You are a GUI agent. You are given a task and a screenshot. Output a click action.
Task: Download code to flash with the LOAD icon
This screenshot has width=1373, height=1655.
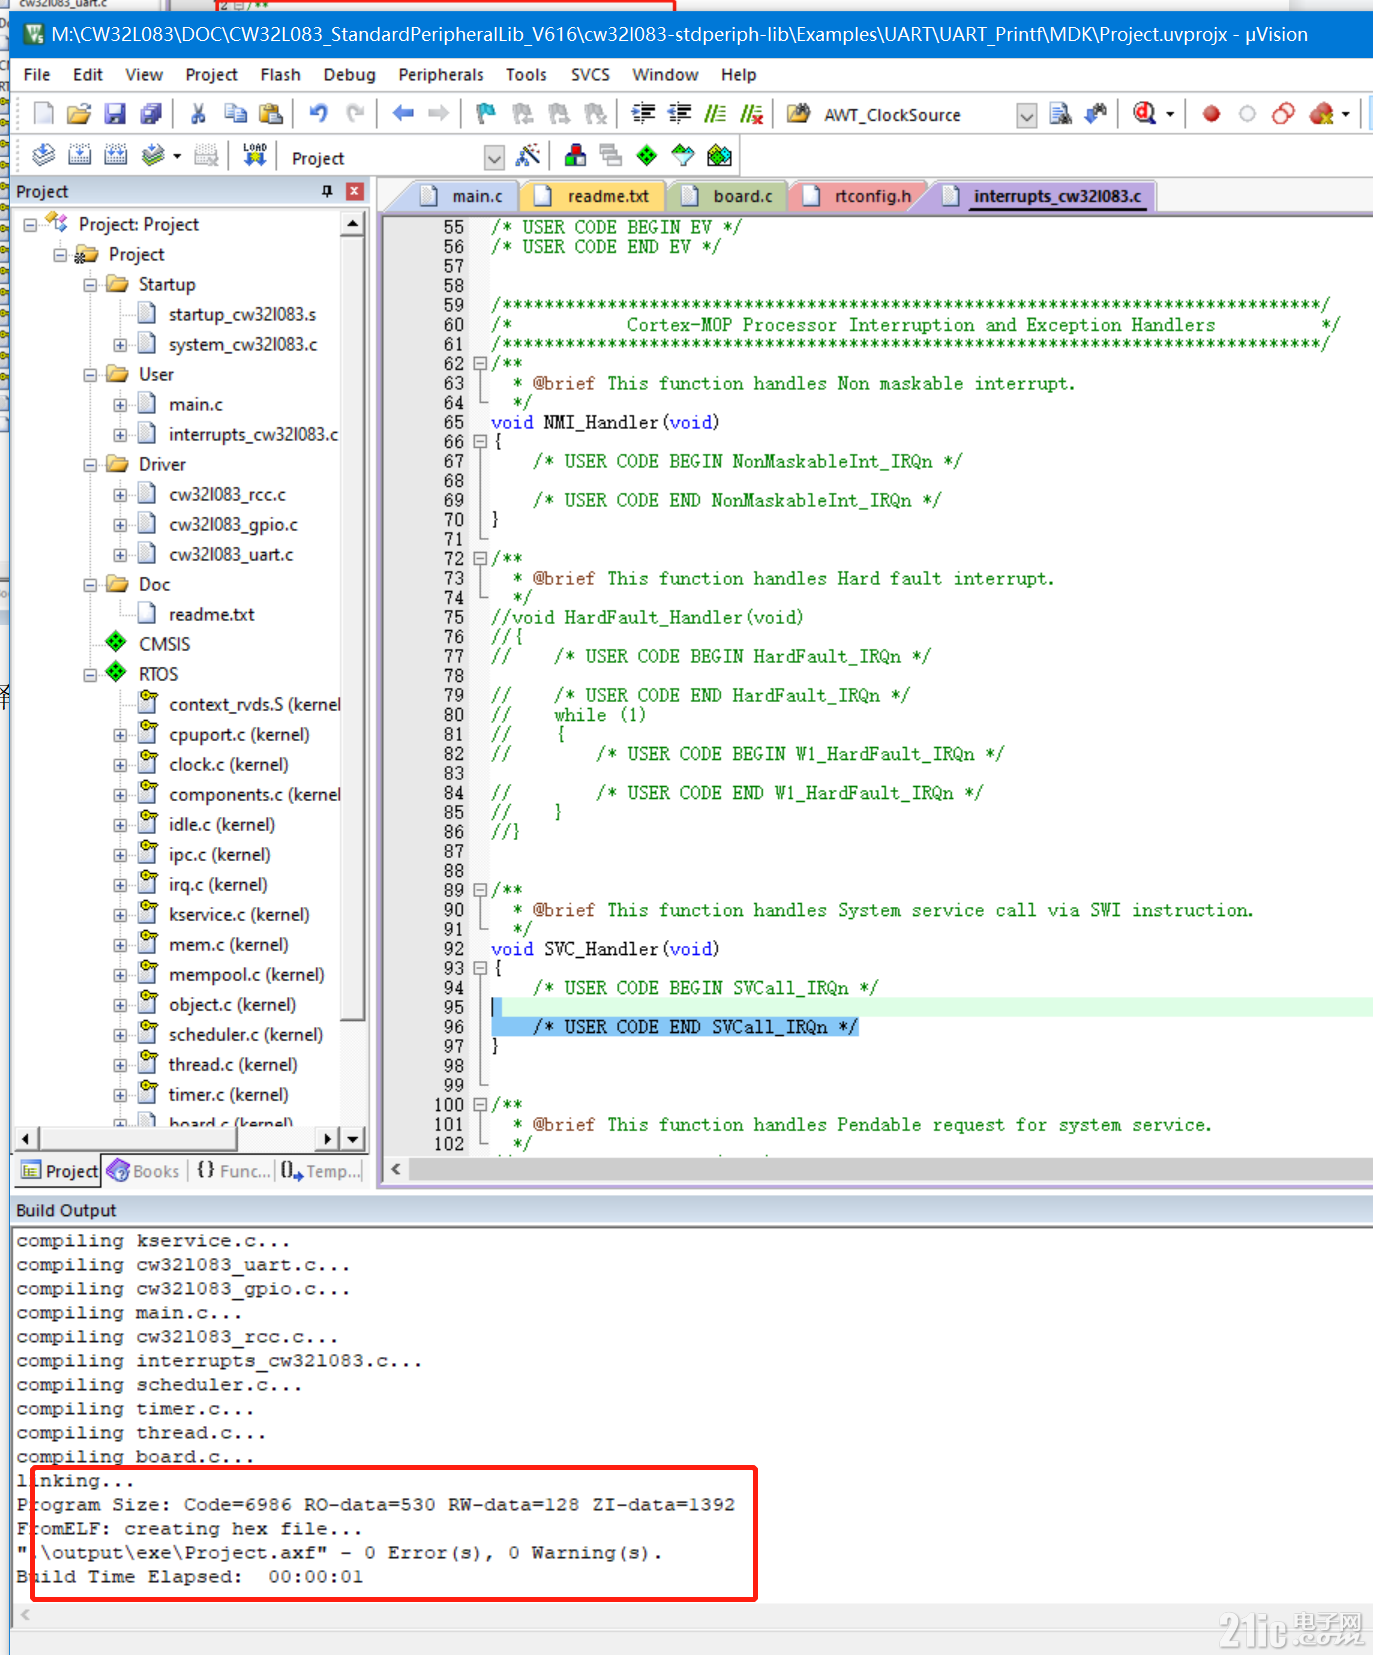[254, 155]
